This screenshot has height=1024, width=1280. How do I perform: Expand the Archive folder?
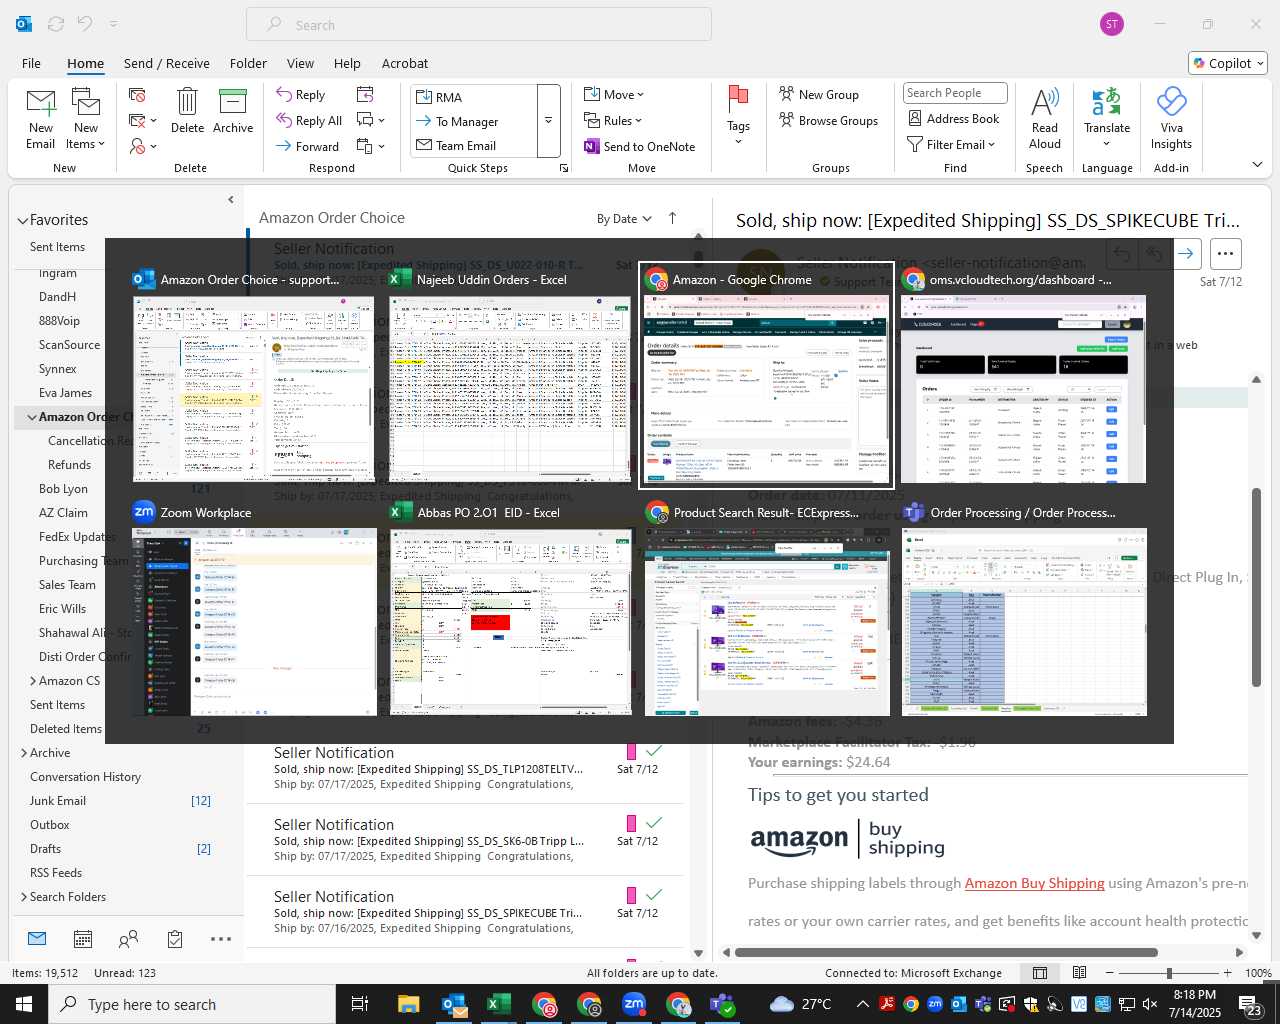pos(24,753)
